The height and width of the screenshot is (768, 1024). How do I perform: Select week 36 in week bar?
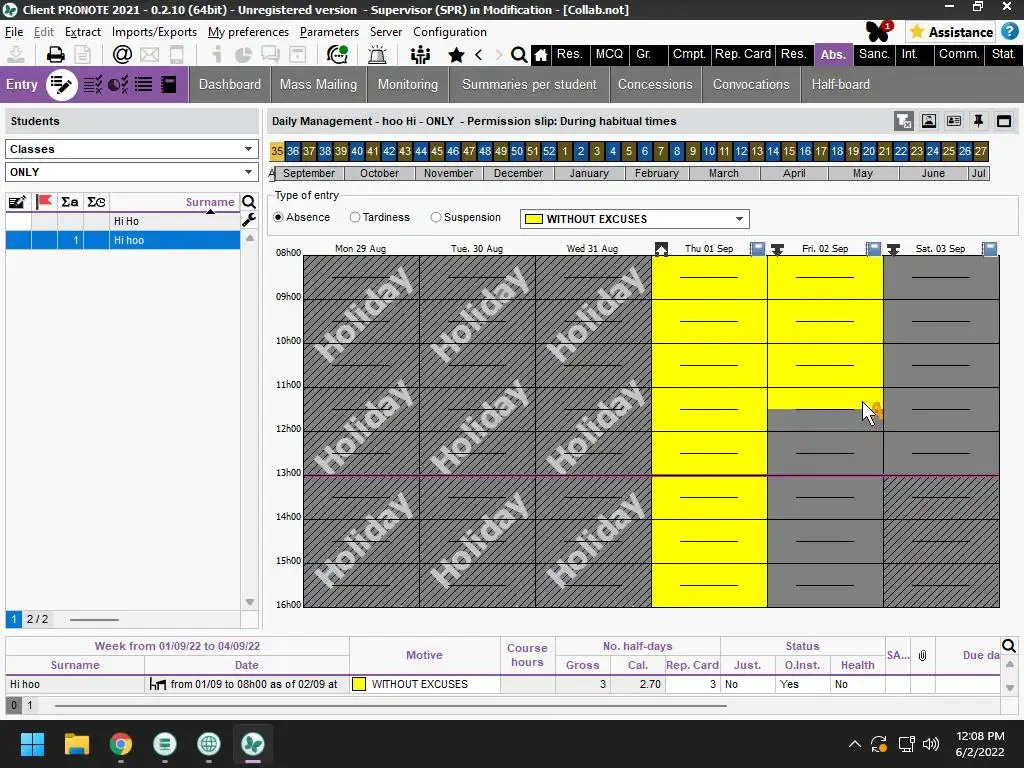(x=293, y=151)
